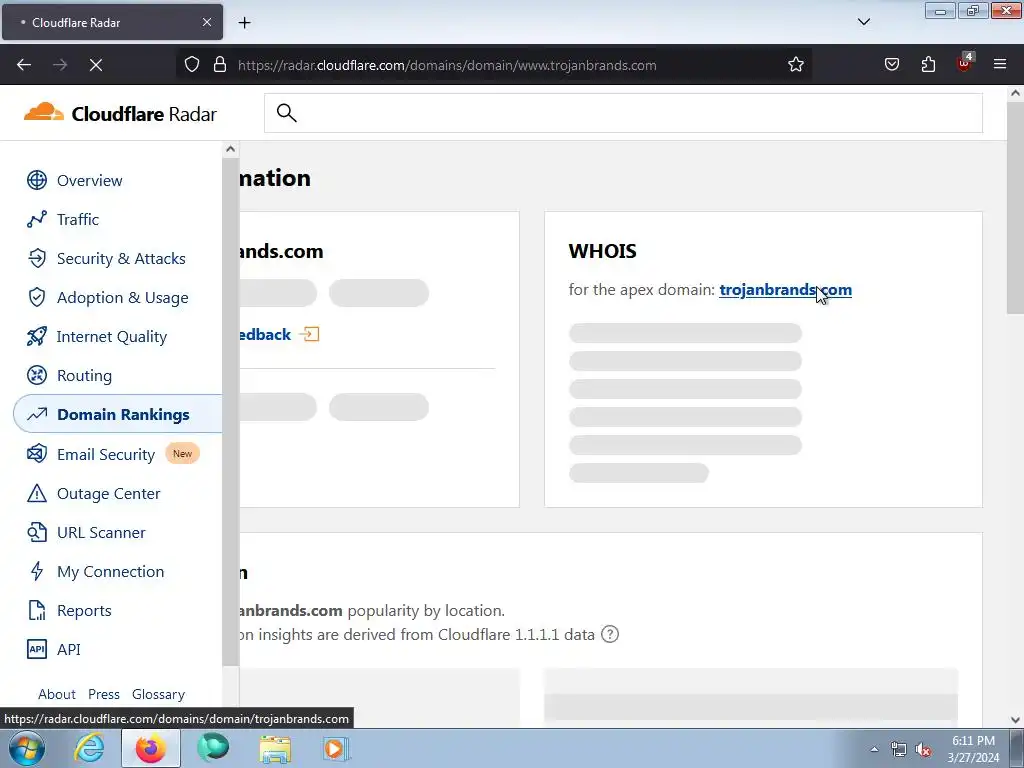Screen dimensions: 1024x768
Task: Bookmark this page with star icon
Action: pyautogui.click(x=795, y=65)
